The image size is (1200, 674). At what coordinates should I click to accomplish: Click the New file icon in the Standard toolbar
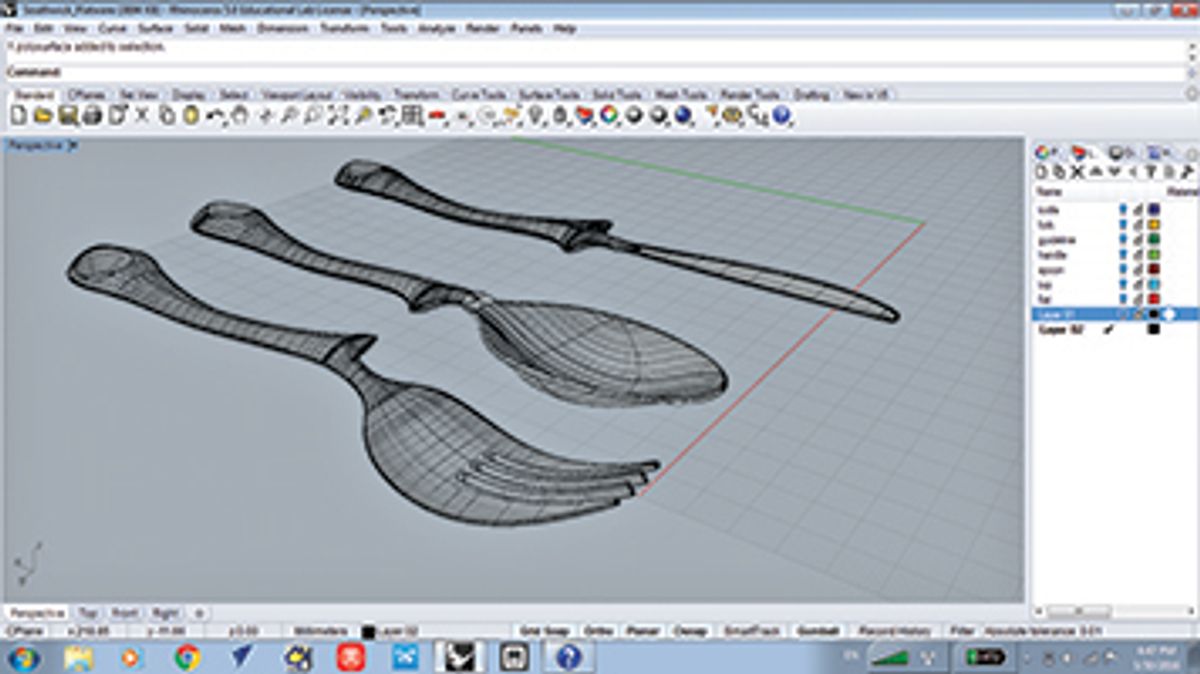[x=18, y=116]
